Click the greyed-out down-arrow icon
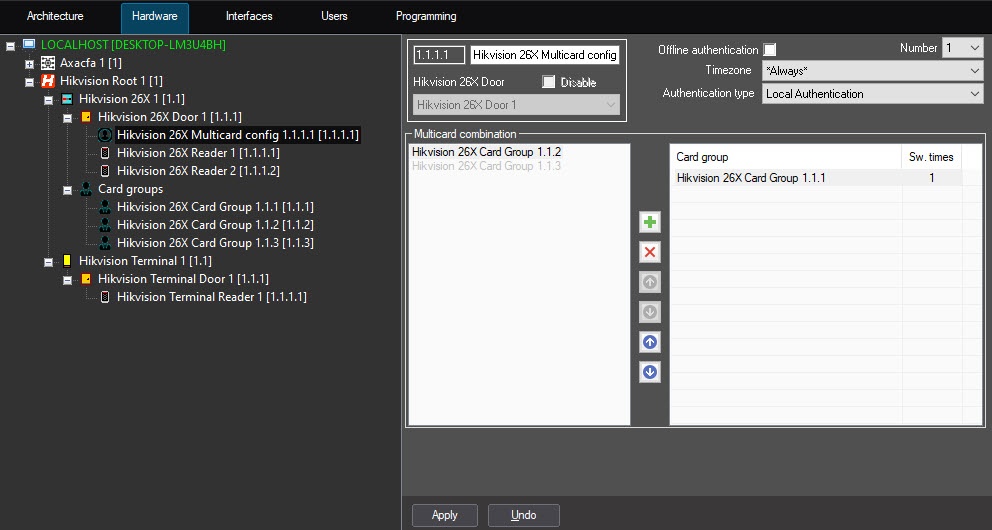Screen dimensions: 992x530 (650, 312)
